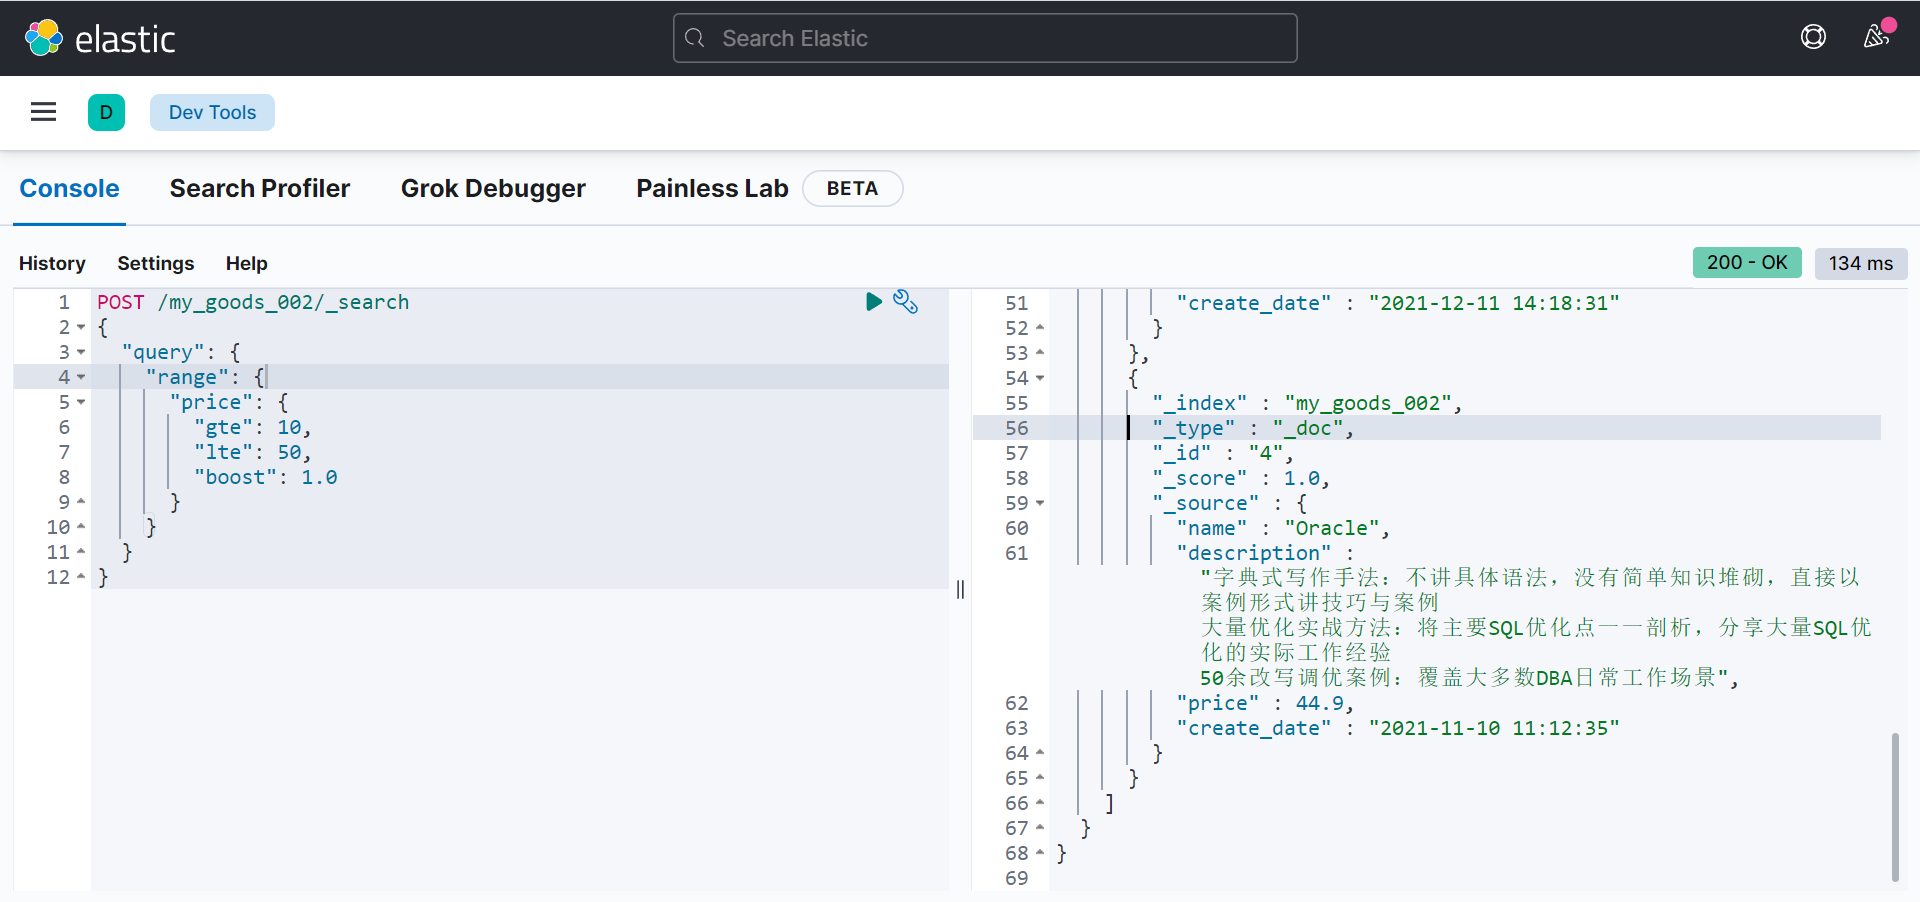Image resolution: width=1920 pixels, height=902 pixels.
Task: Click the "range": { line
Action: click(x=205, y=377)
